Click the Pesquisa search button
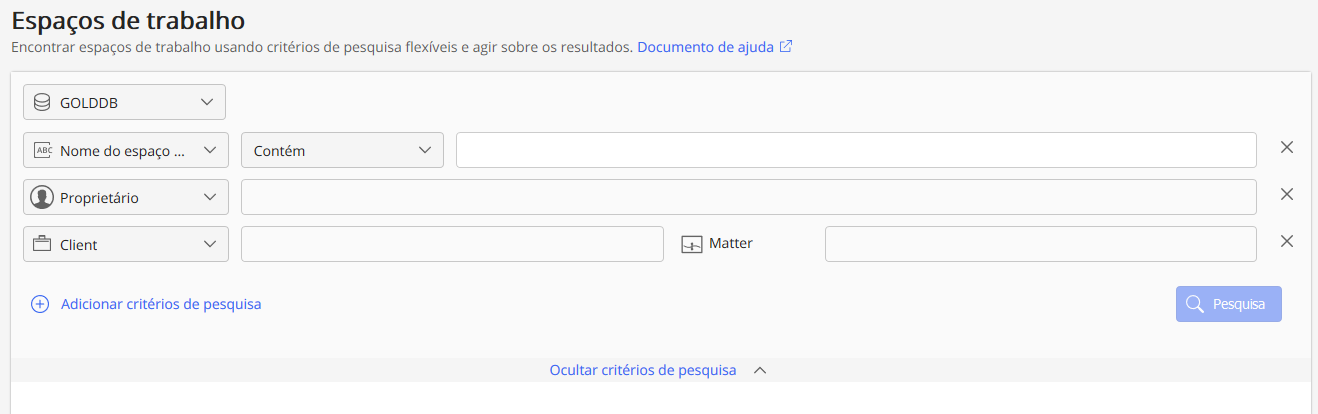Screen dimensions: 1318x414 point(1228,304)
